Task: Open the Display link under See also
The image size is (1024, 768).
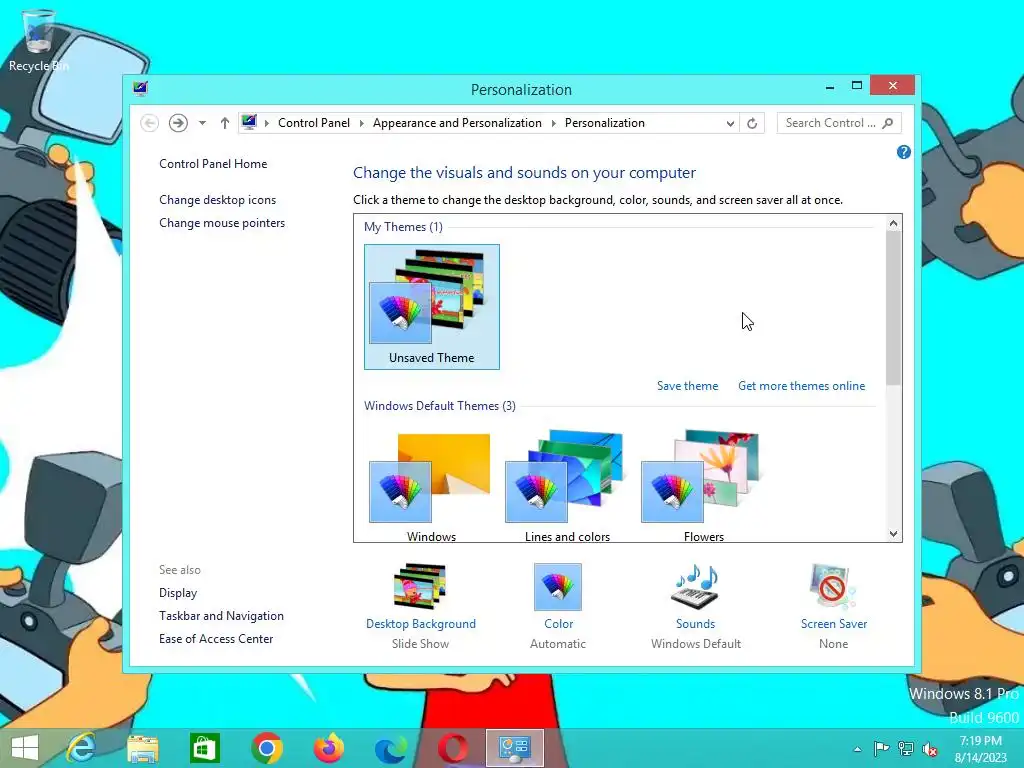Action: click(178, 593)
